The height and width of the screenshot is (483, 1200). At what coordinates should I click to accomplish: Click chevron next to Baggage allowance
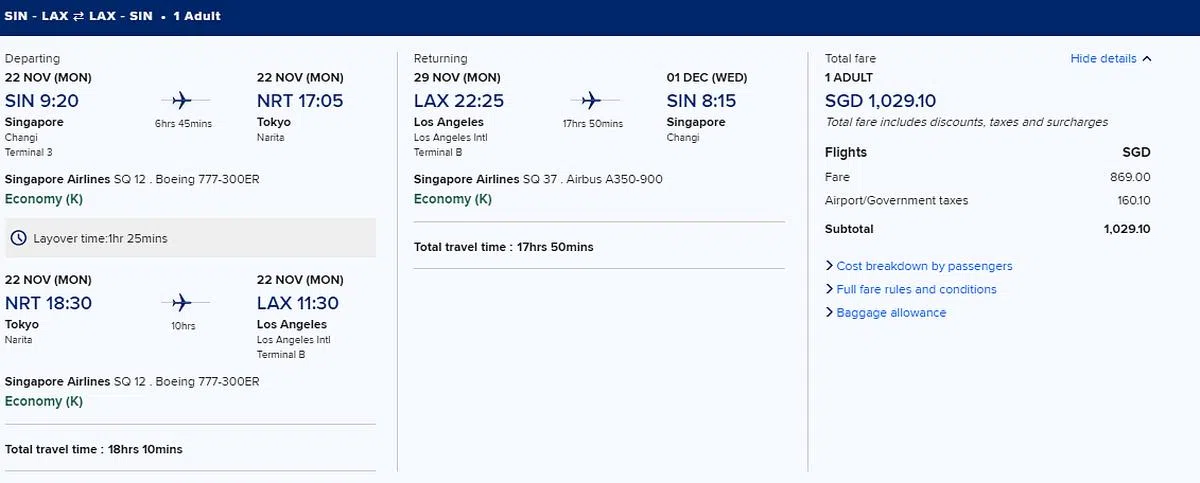[829, 313]
